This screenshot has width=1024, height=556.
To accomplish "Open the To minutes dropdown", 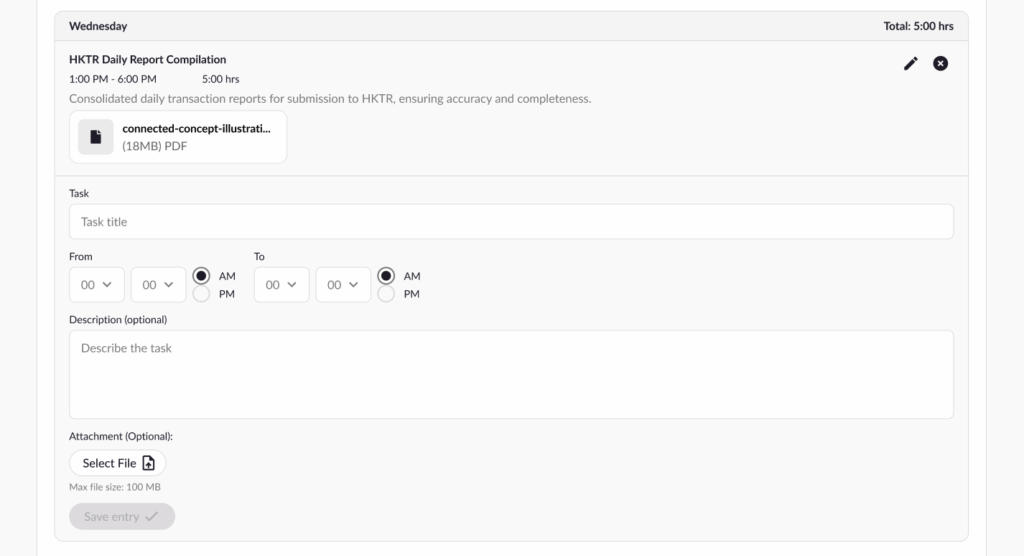I will click(343, 285).
